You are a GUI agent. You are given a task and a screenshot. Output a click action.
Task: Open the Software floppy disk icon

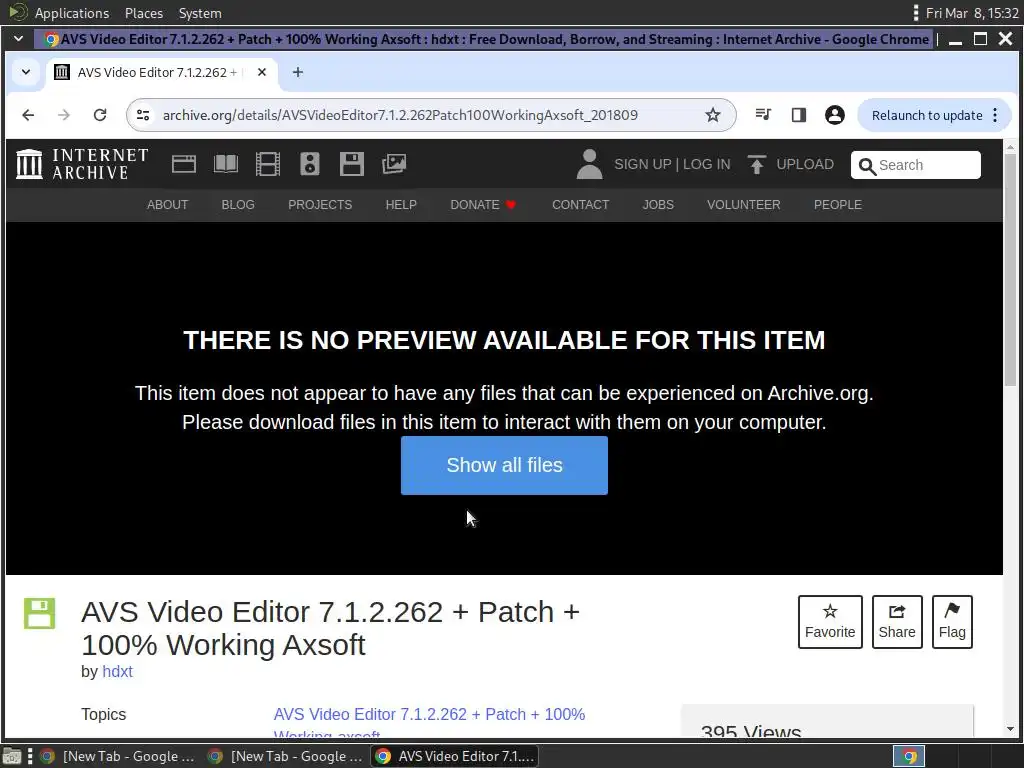pyautogui.click(x=352, y=164)
